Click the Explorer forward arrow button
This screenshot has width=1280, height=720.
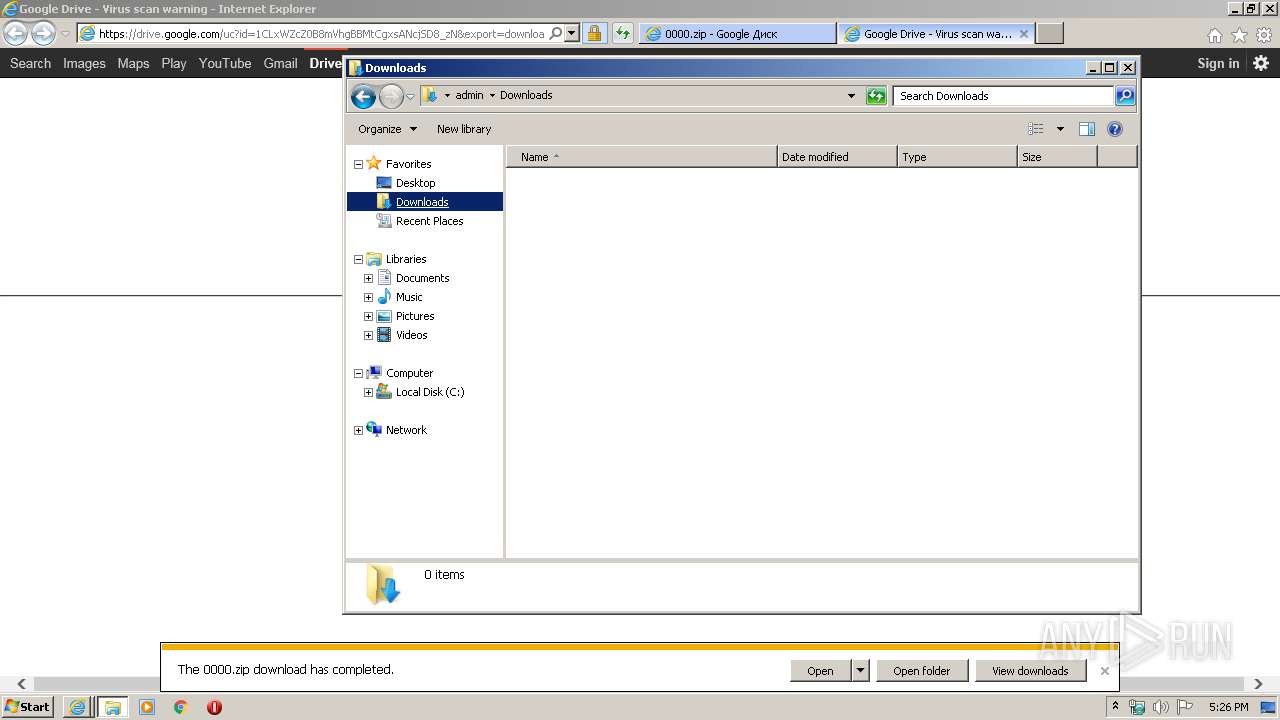point(391,96)
